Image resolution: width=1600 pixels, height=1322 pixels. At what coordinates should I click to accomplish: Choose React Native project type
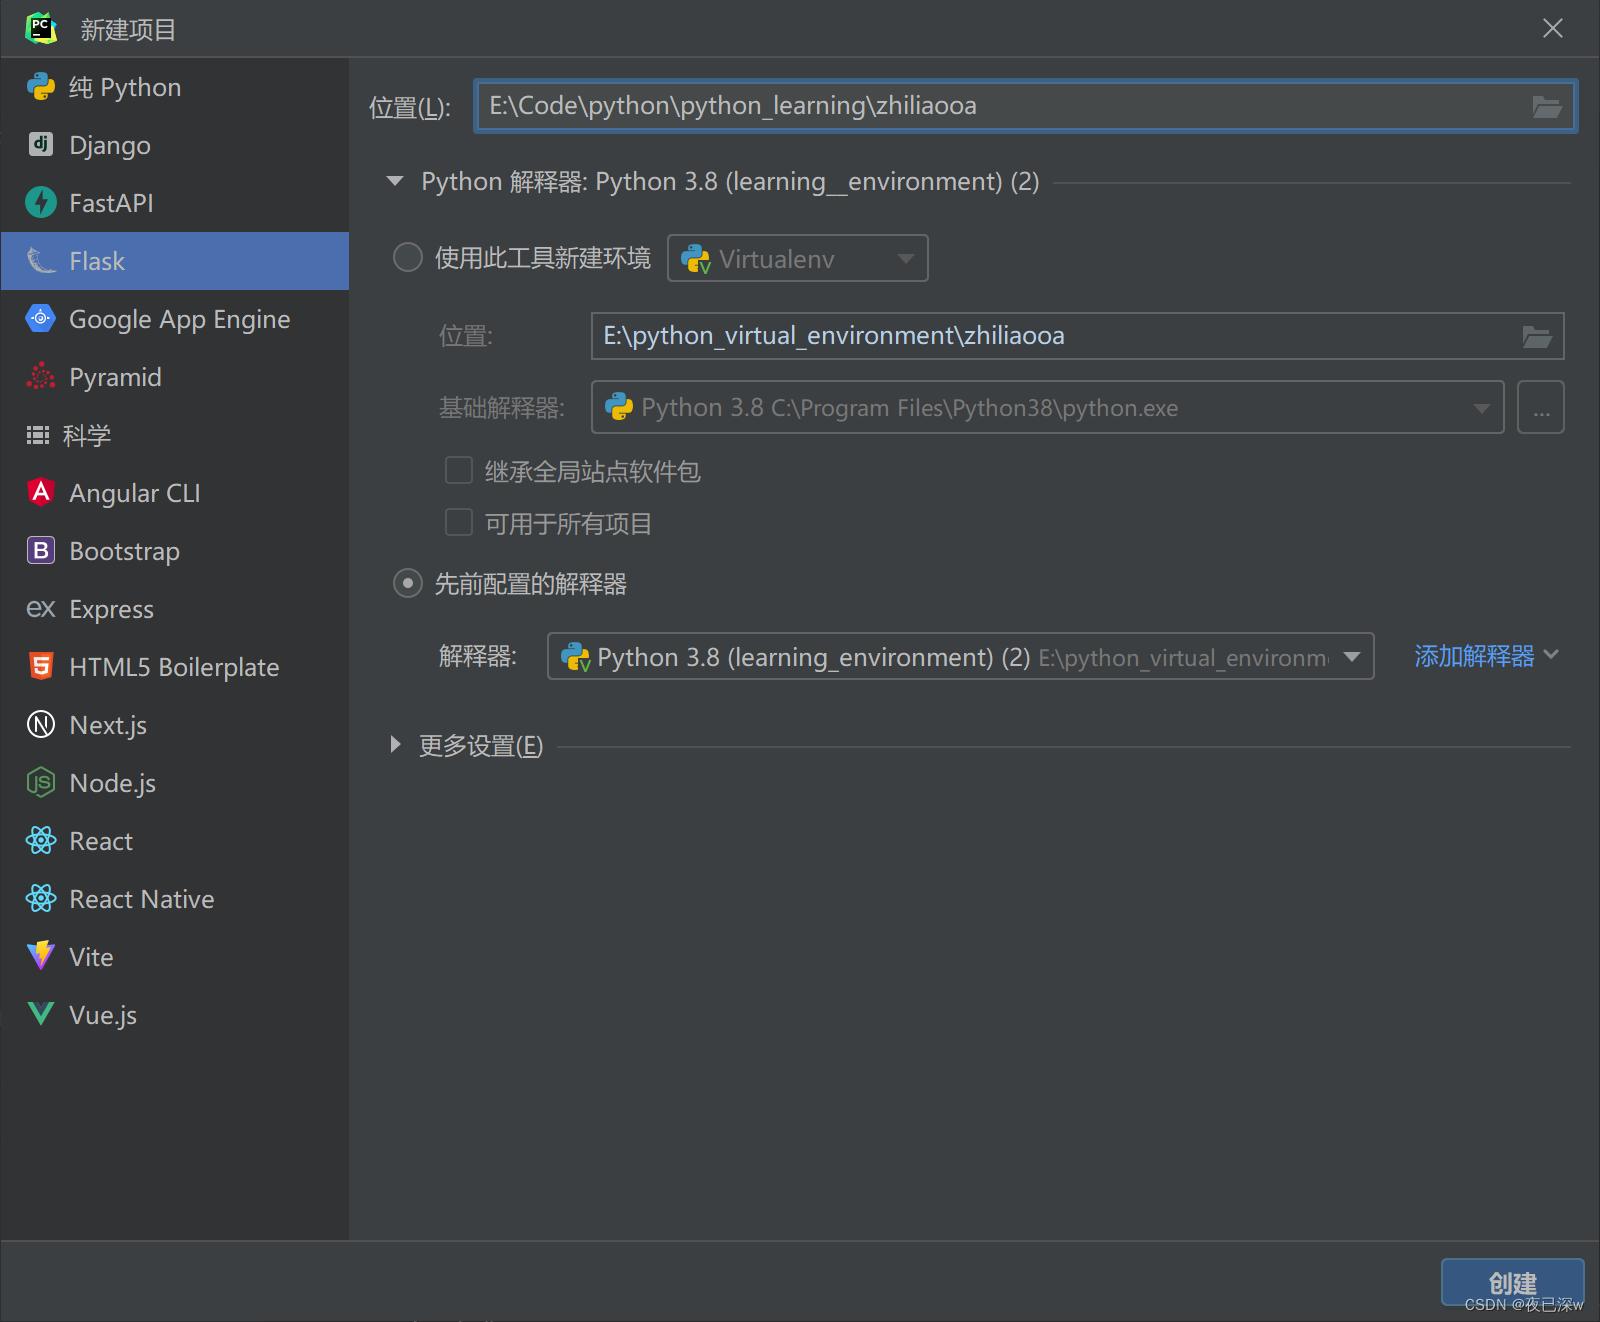coord(175,899)
